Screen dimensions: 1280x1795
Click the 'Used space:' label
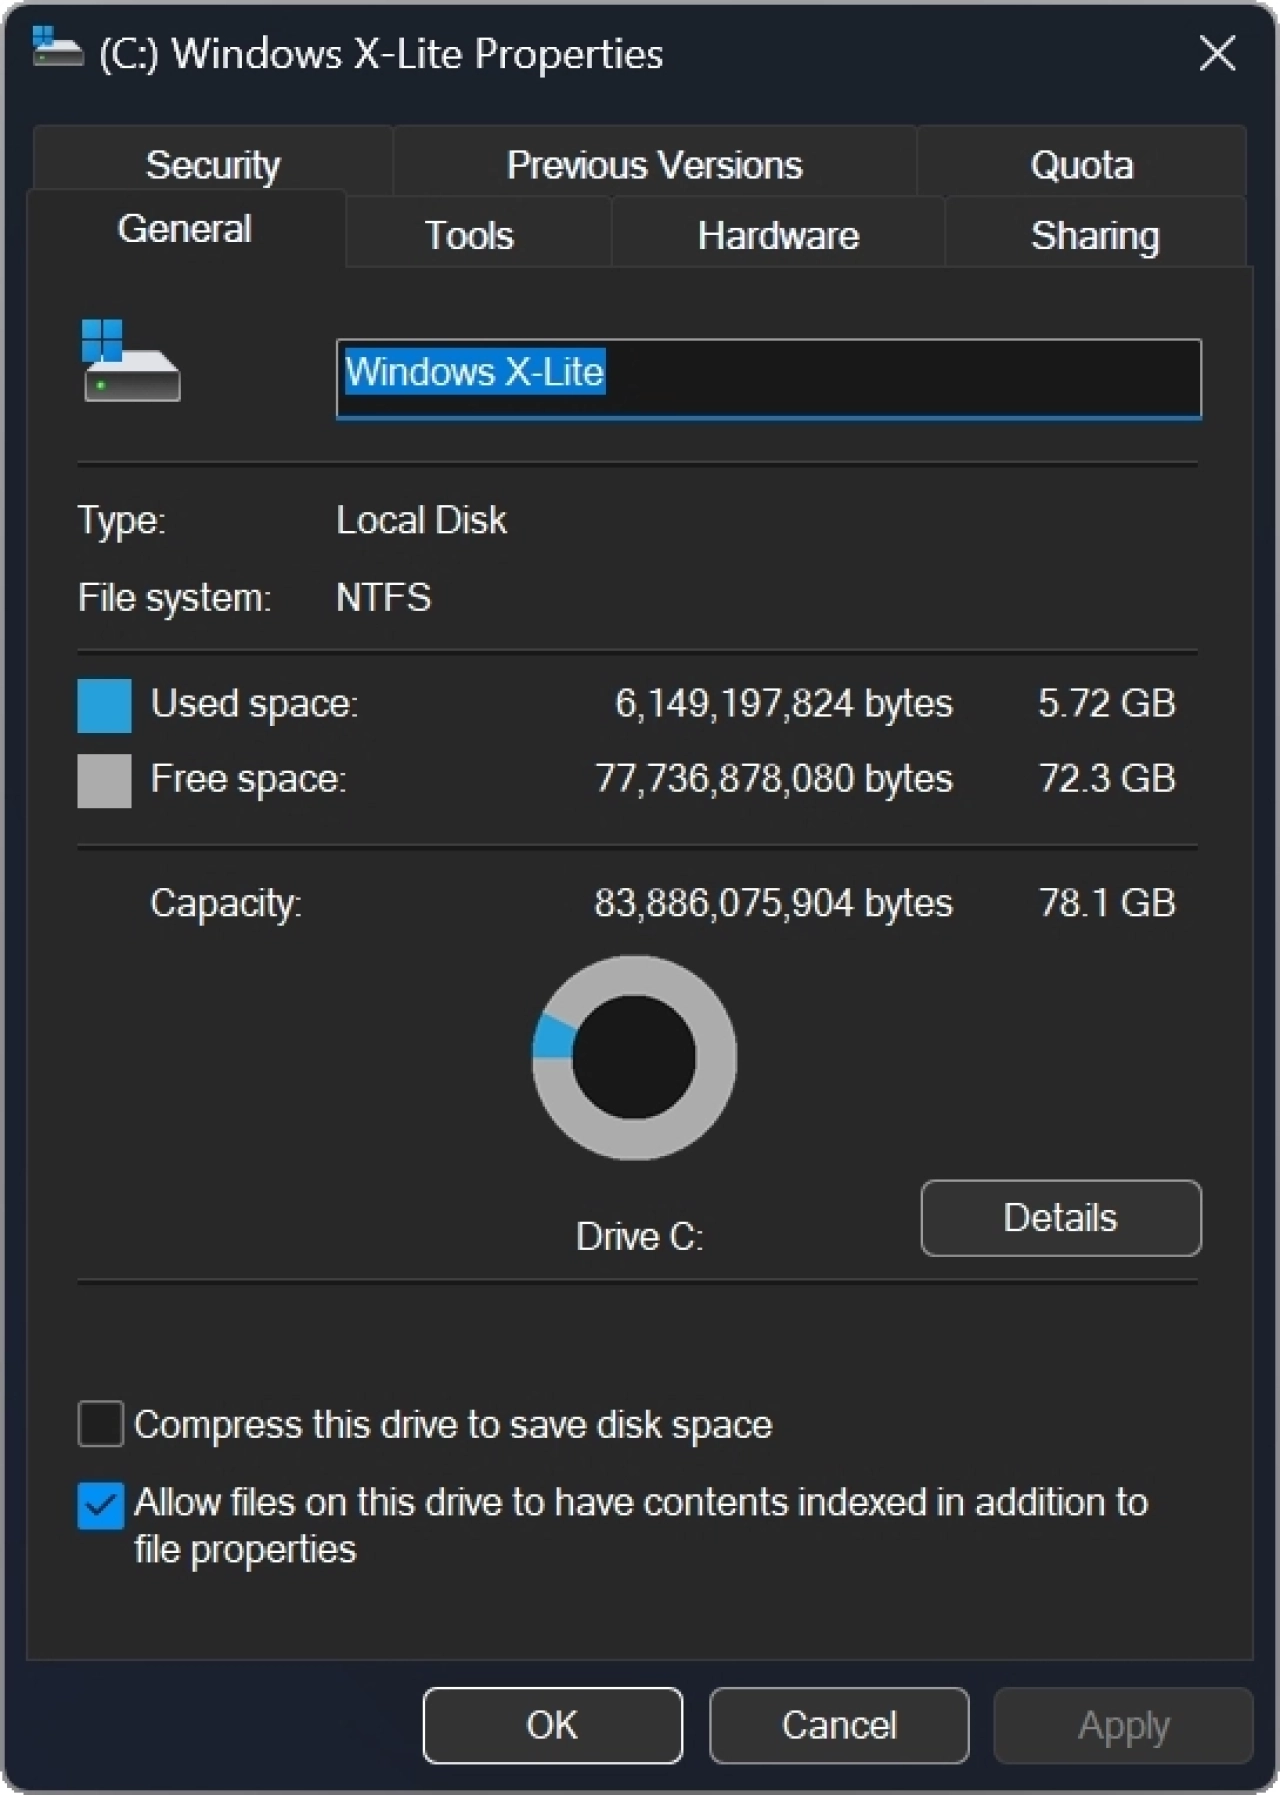254,704
